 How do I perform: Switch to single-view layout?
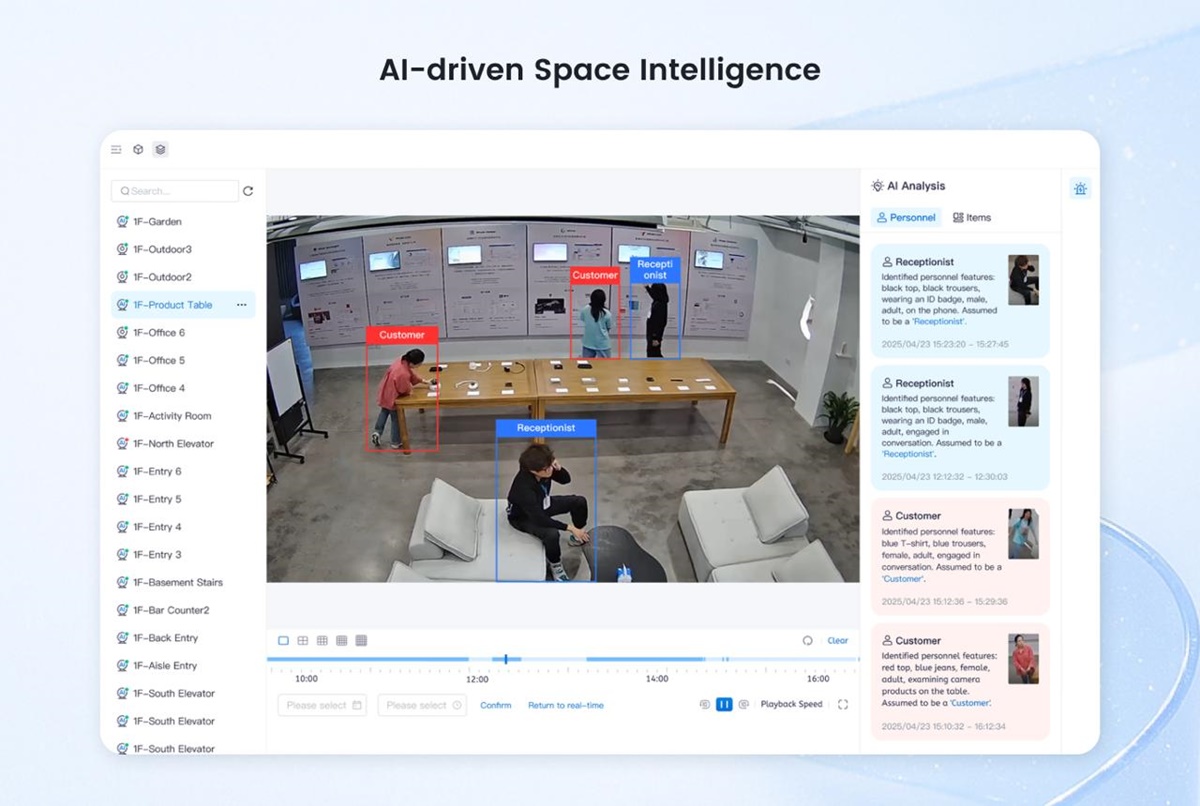click(x=283, y=641)
